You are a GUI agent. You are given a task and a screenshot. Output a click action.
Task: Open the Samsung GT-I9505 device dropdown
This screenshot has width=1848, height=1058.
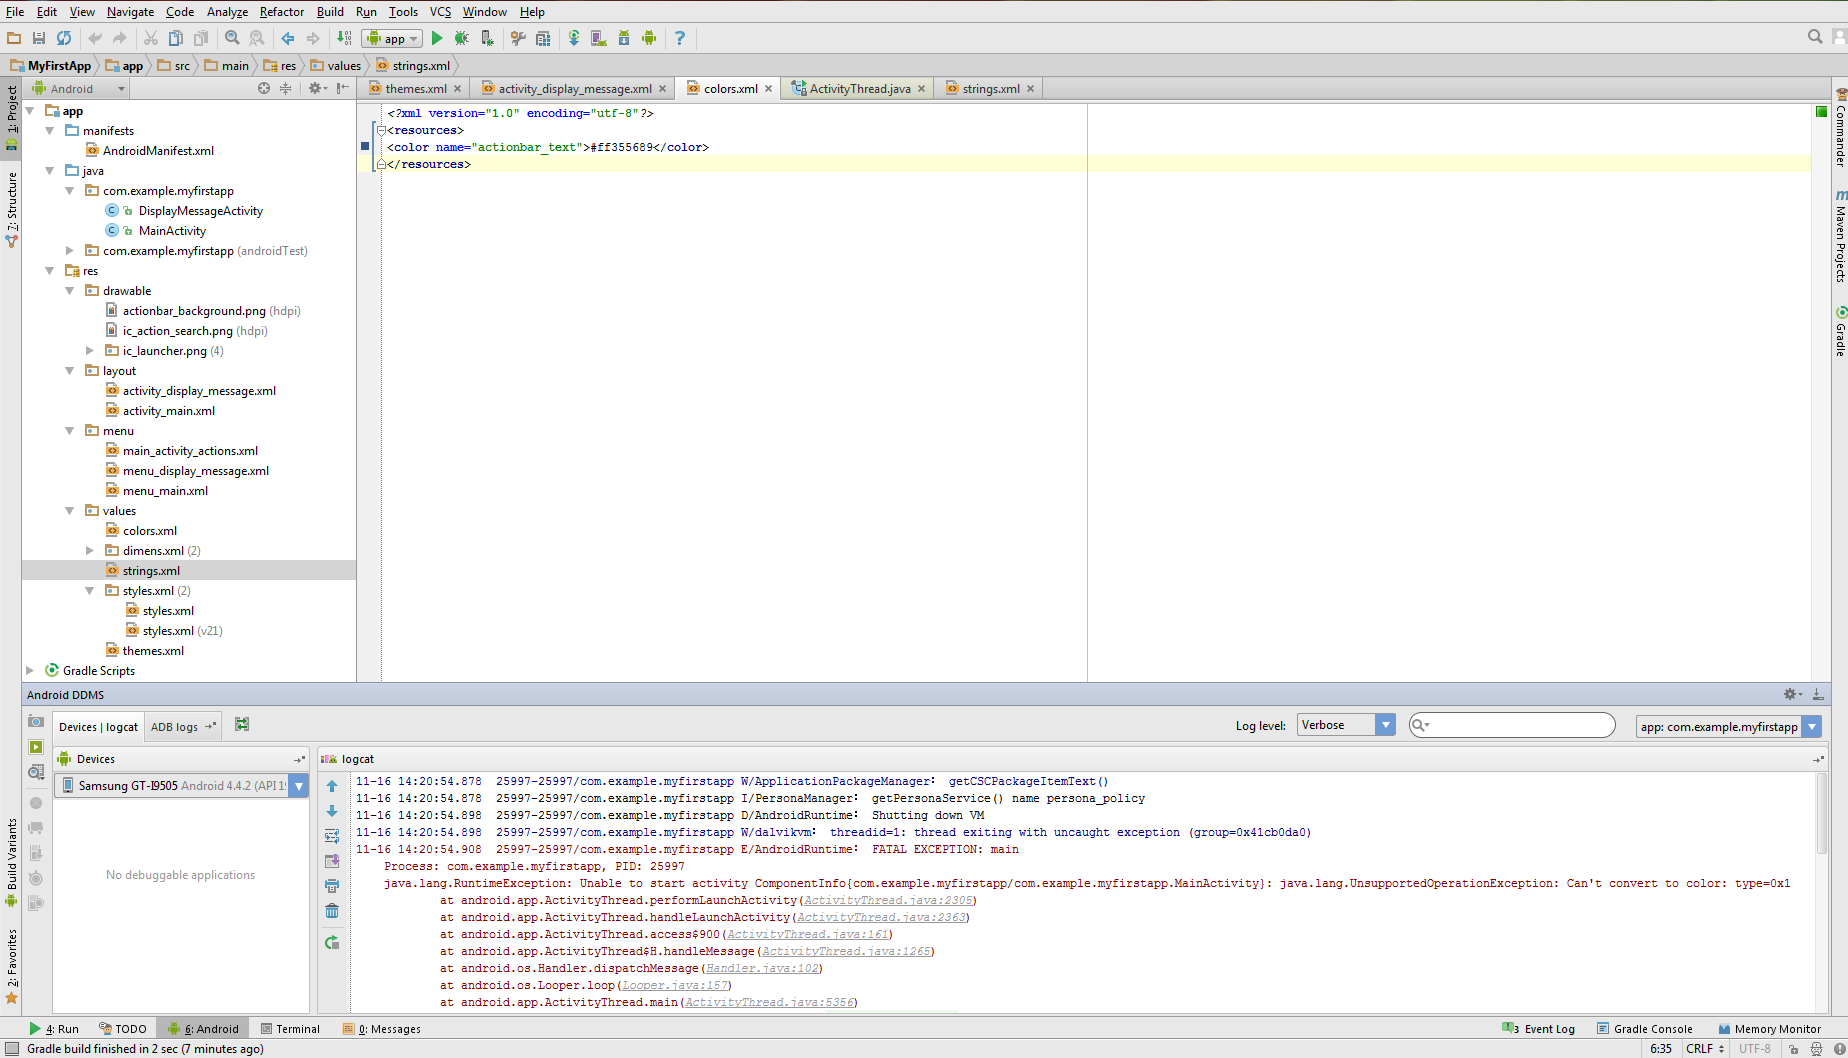pos(298,785)
